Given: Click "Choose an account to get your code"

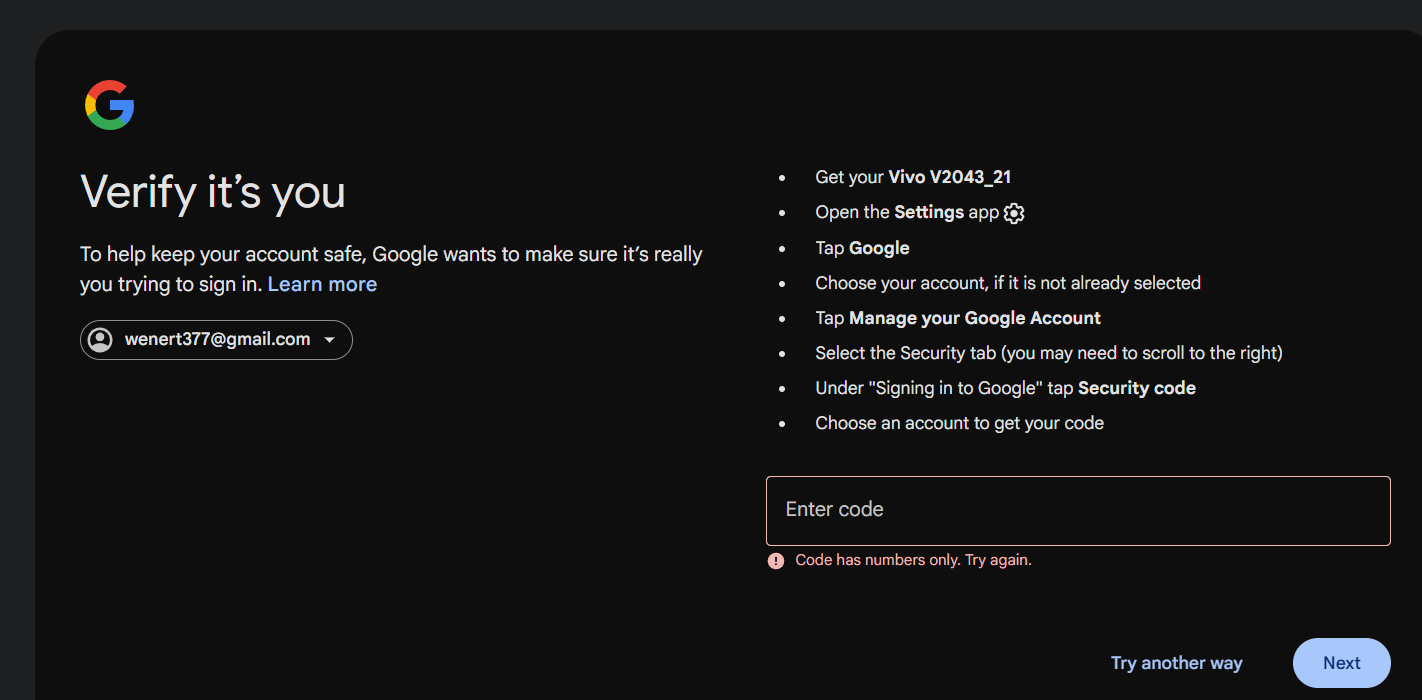Looking at the screenshot, I should (x=959, y=423).
